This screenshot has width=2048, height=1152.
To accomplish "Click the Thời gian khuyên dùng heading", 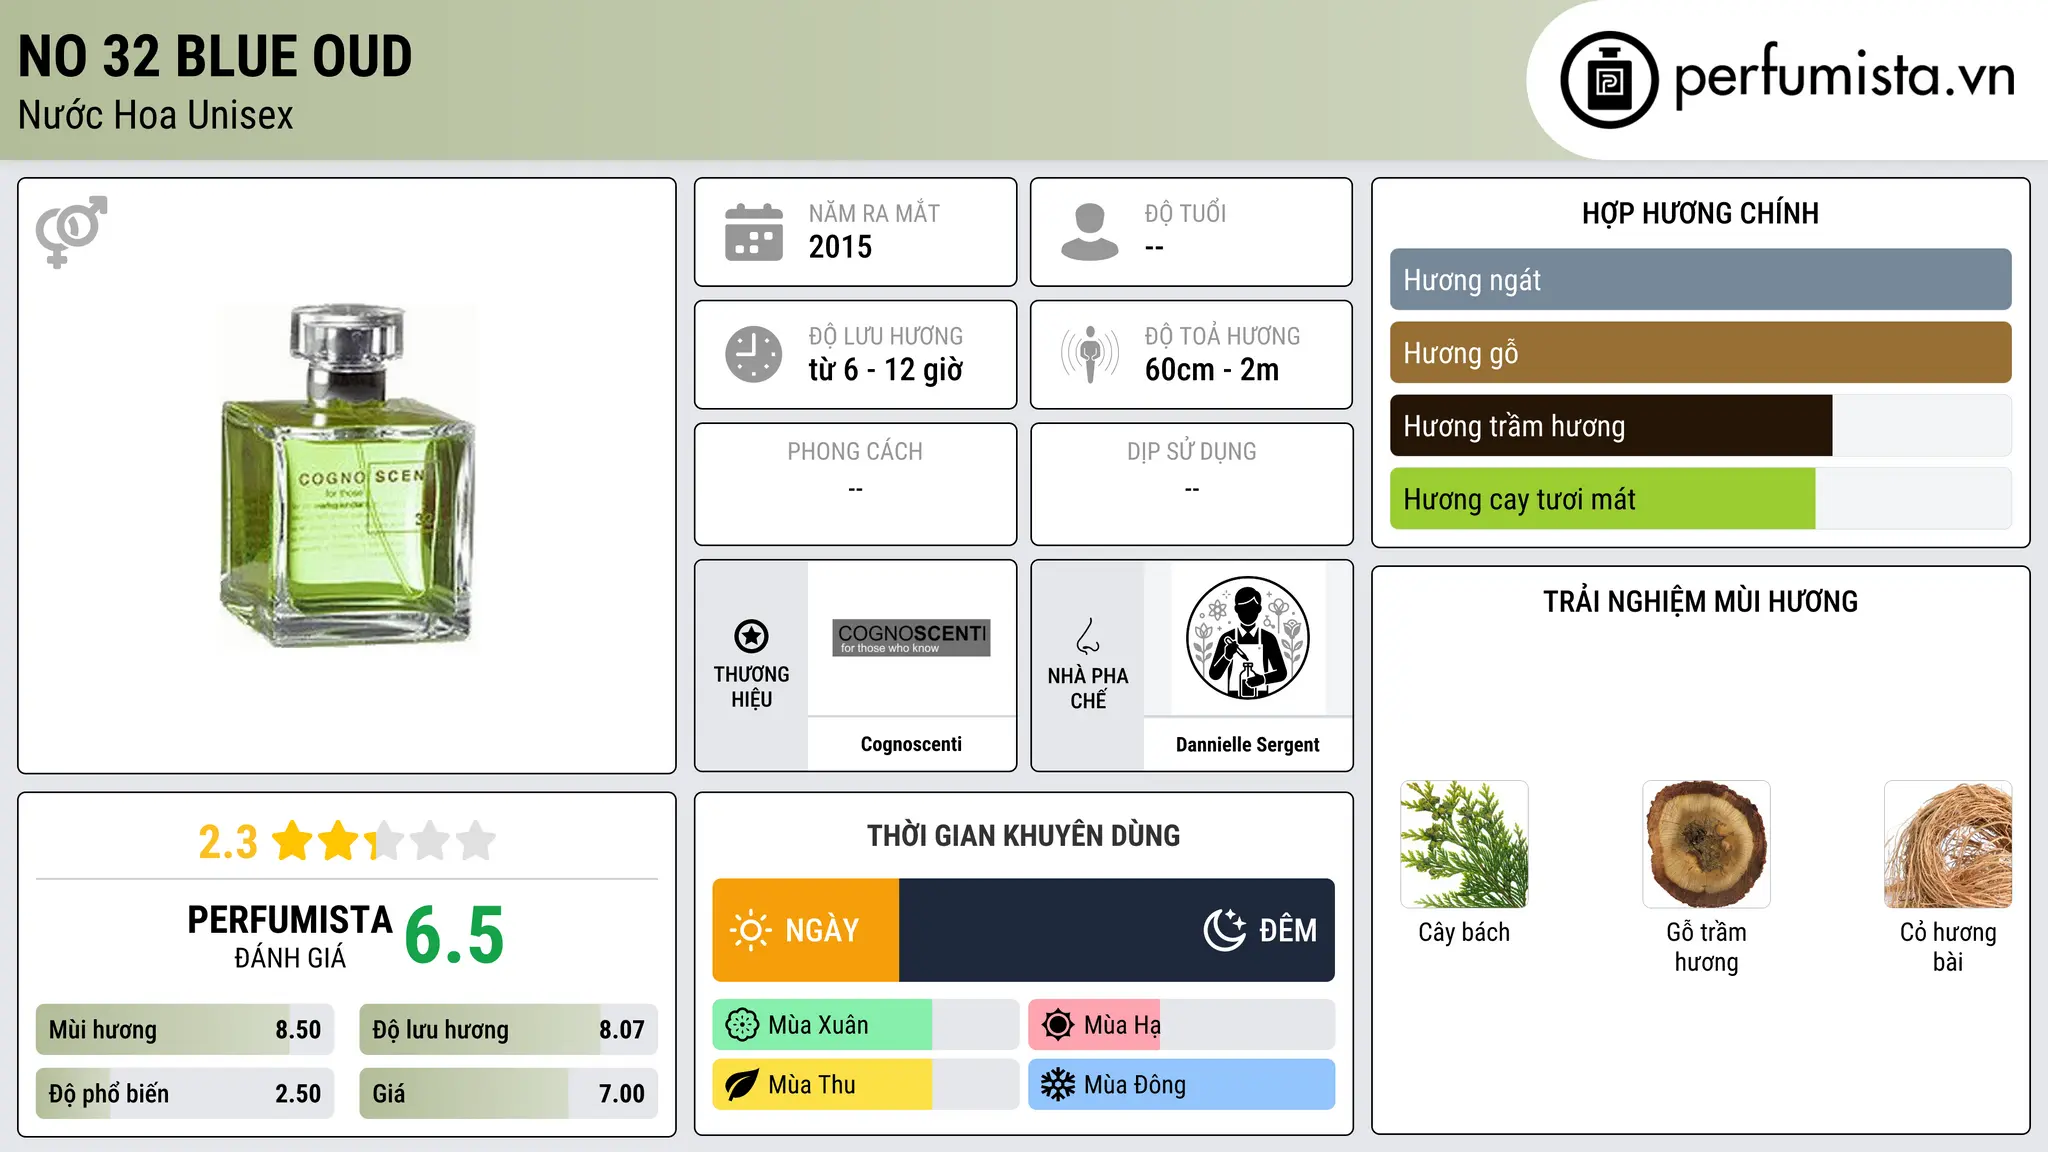I will point(1023,835).
